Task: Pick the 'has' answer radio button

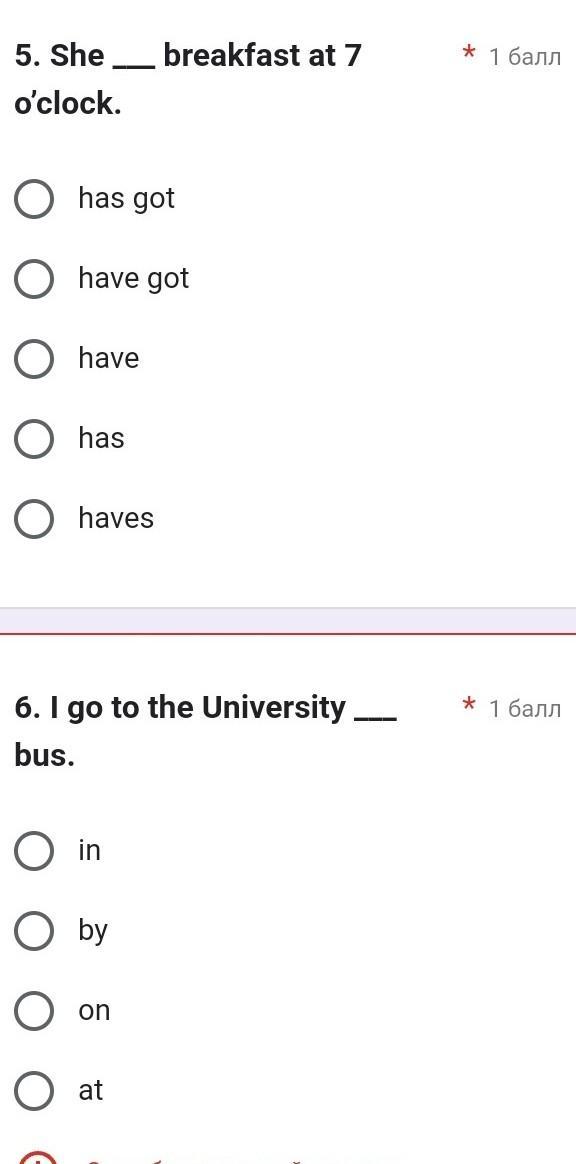Action: click(34, 439)
